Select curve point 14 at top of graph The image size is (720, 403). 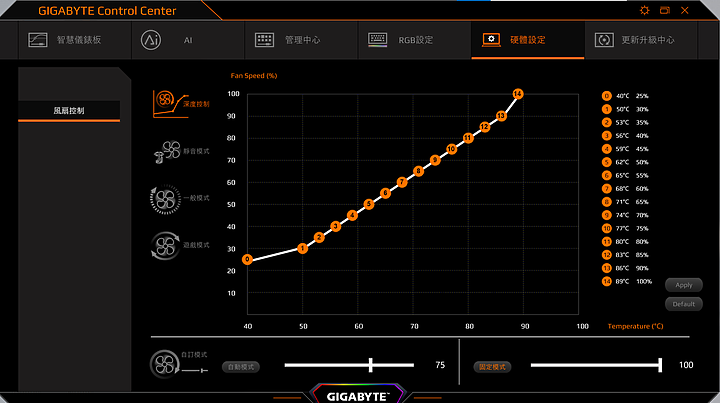518,94
